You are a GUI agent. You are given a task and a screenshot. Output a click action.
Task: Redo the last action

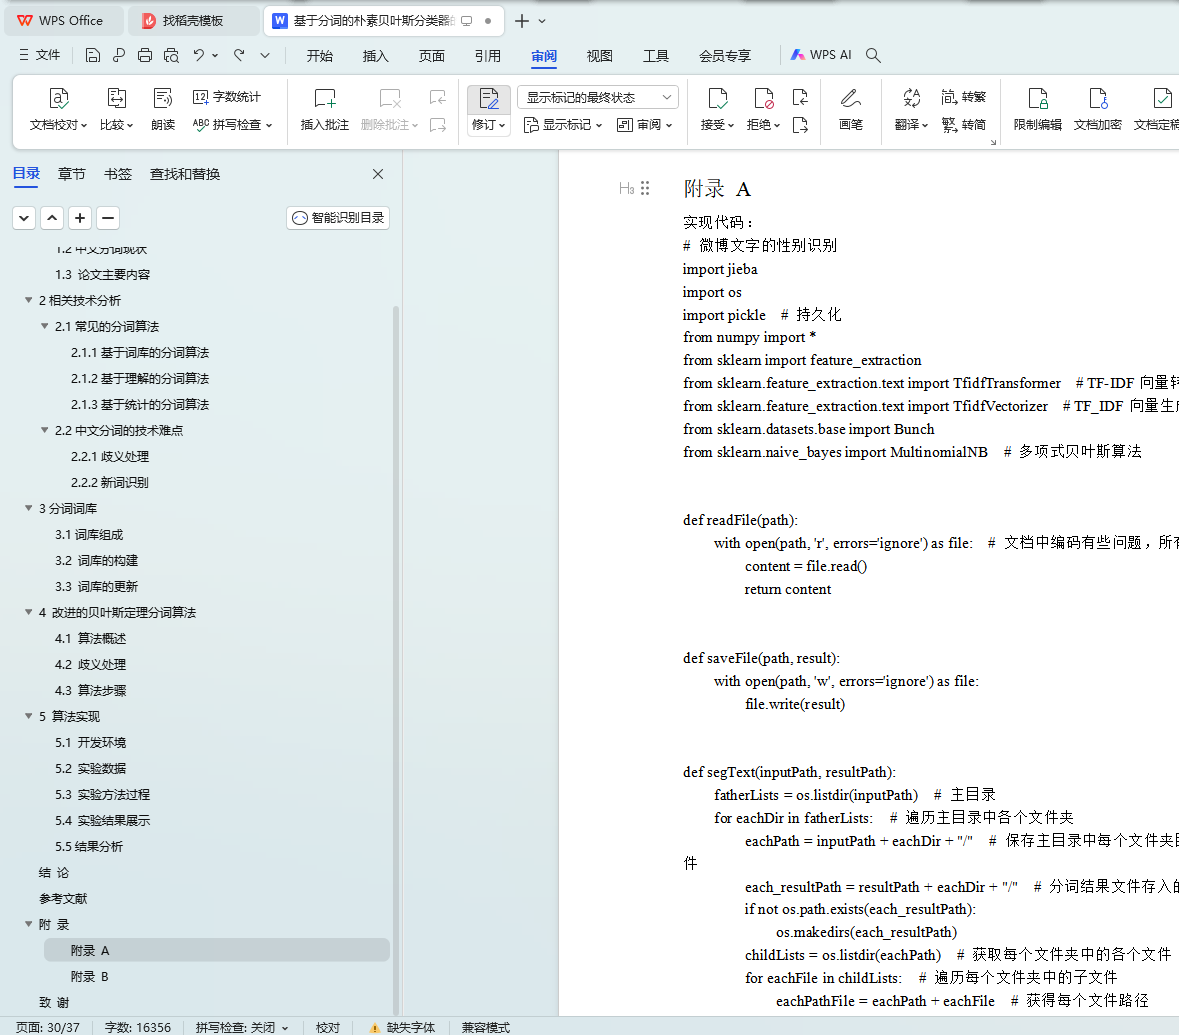point(239,55)
